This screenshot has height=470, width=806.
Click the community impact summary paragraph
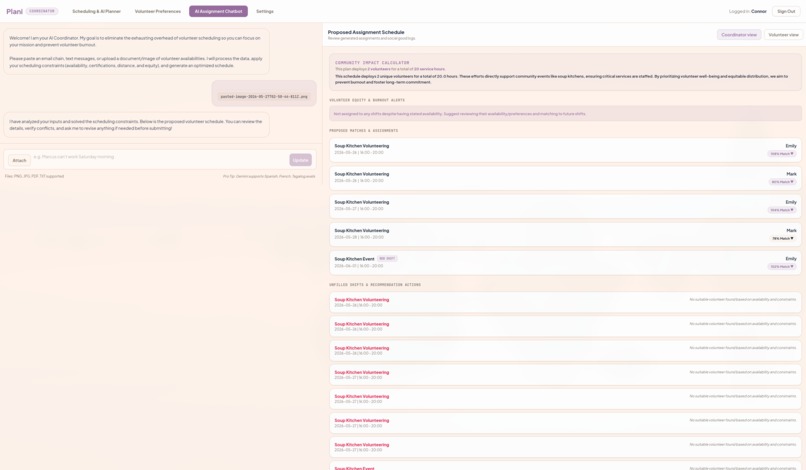[561, 79]
